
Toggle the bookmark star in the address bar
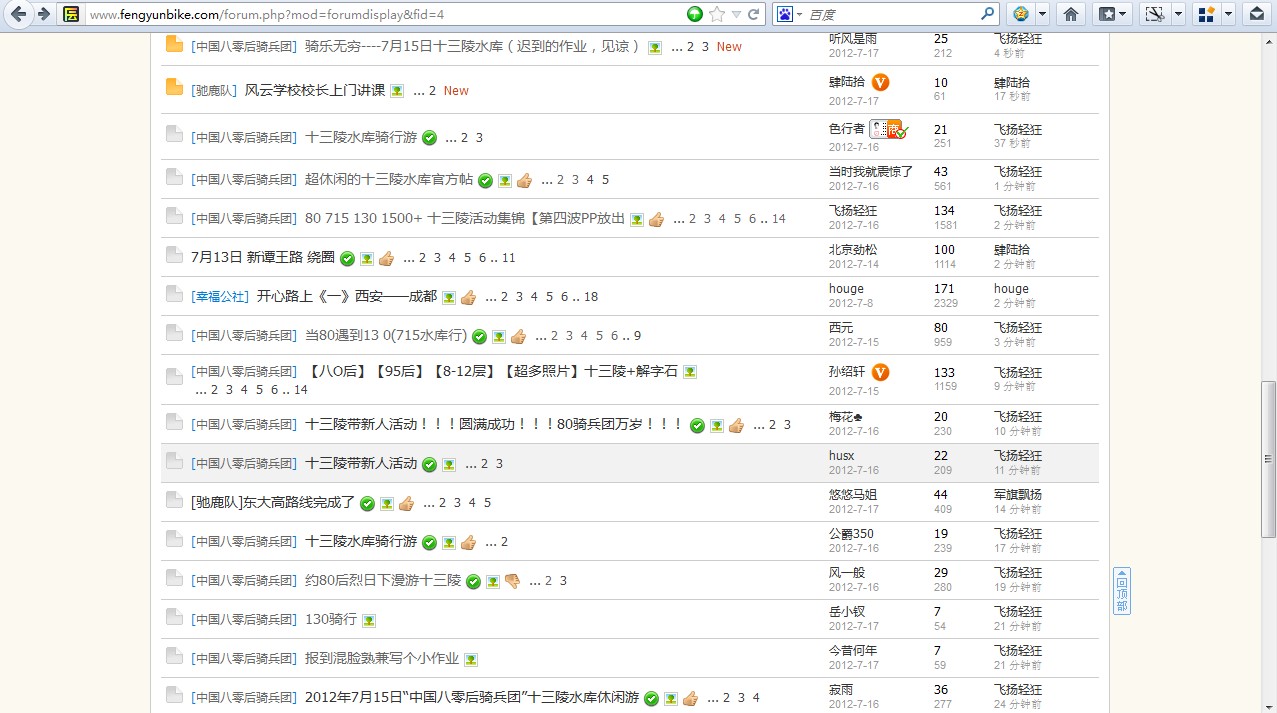(x=717, y=14)
